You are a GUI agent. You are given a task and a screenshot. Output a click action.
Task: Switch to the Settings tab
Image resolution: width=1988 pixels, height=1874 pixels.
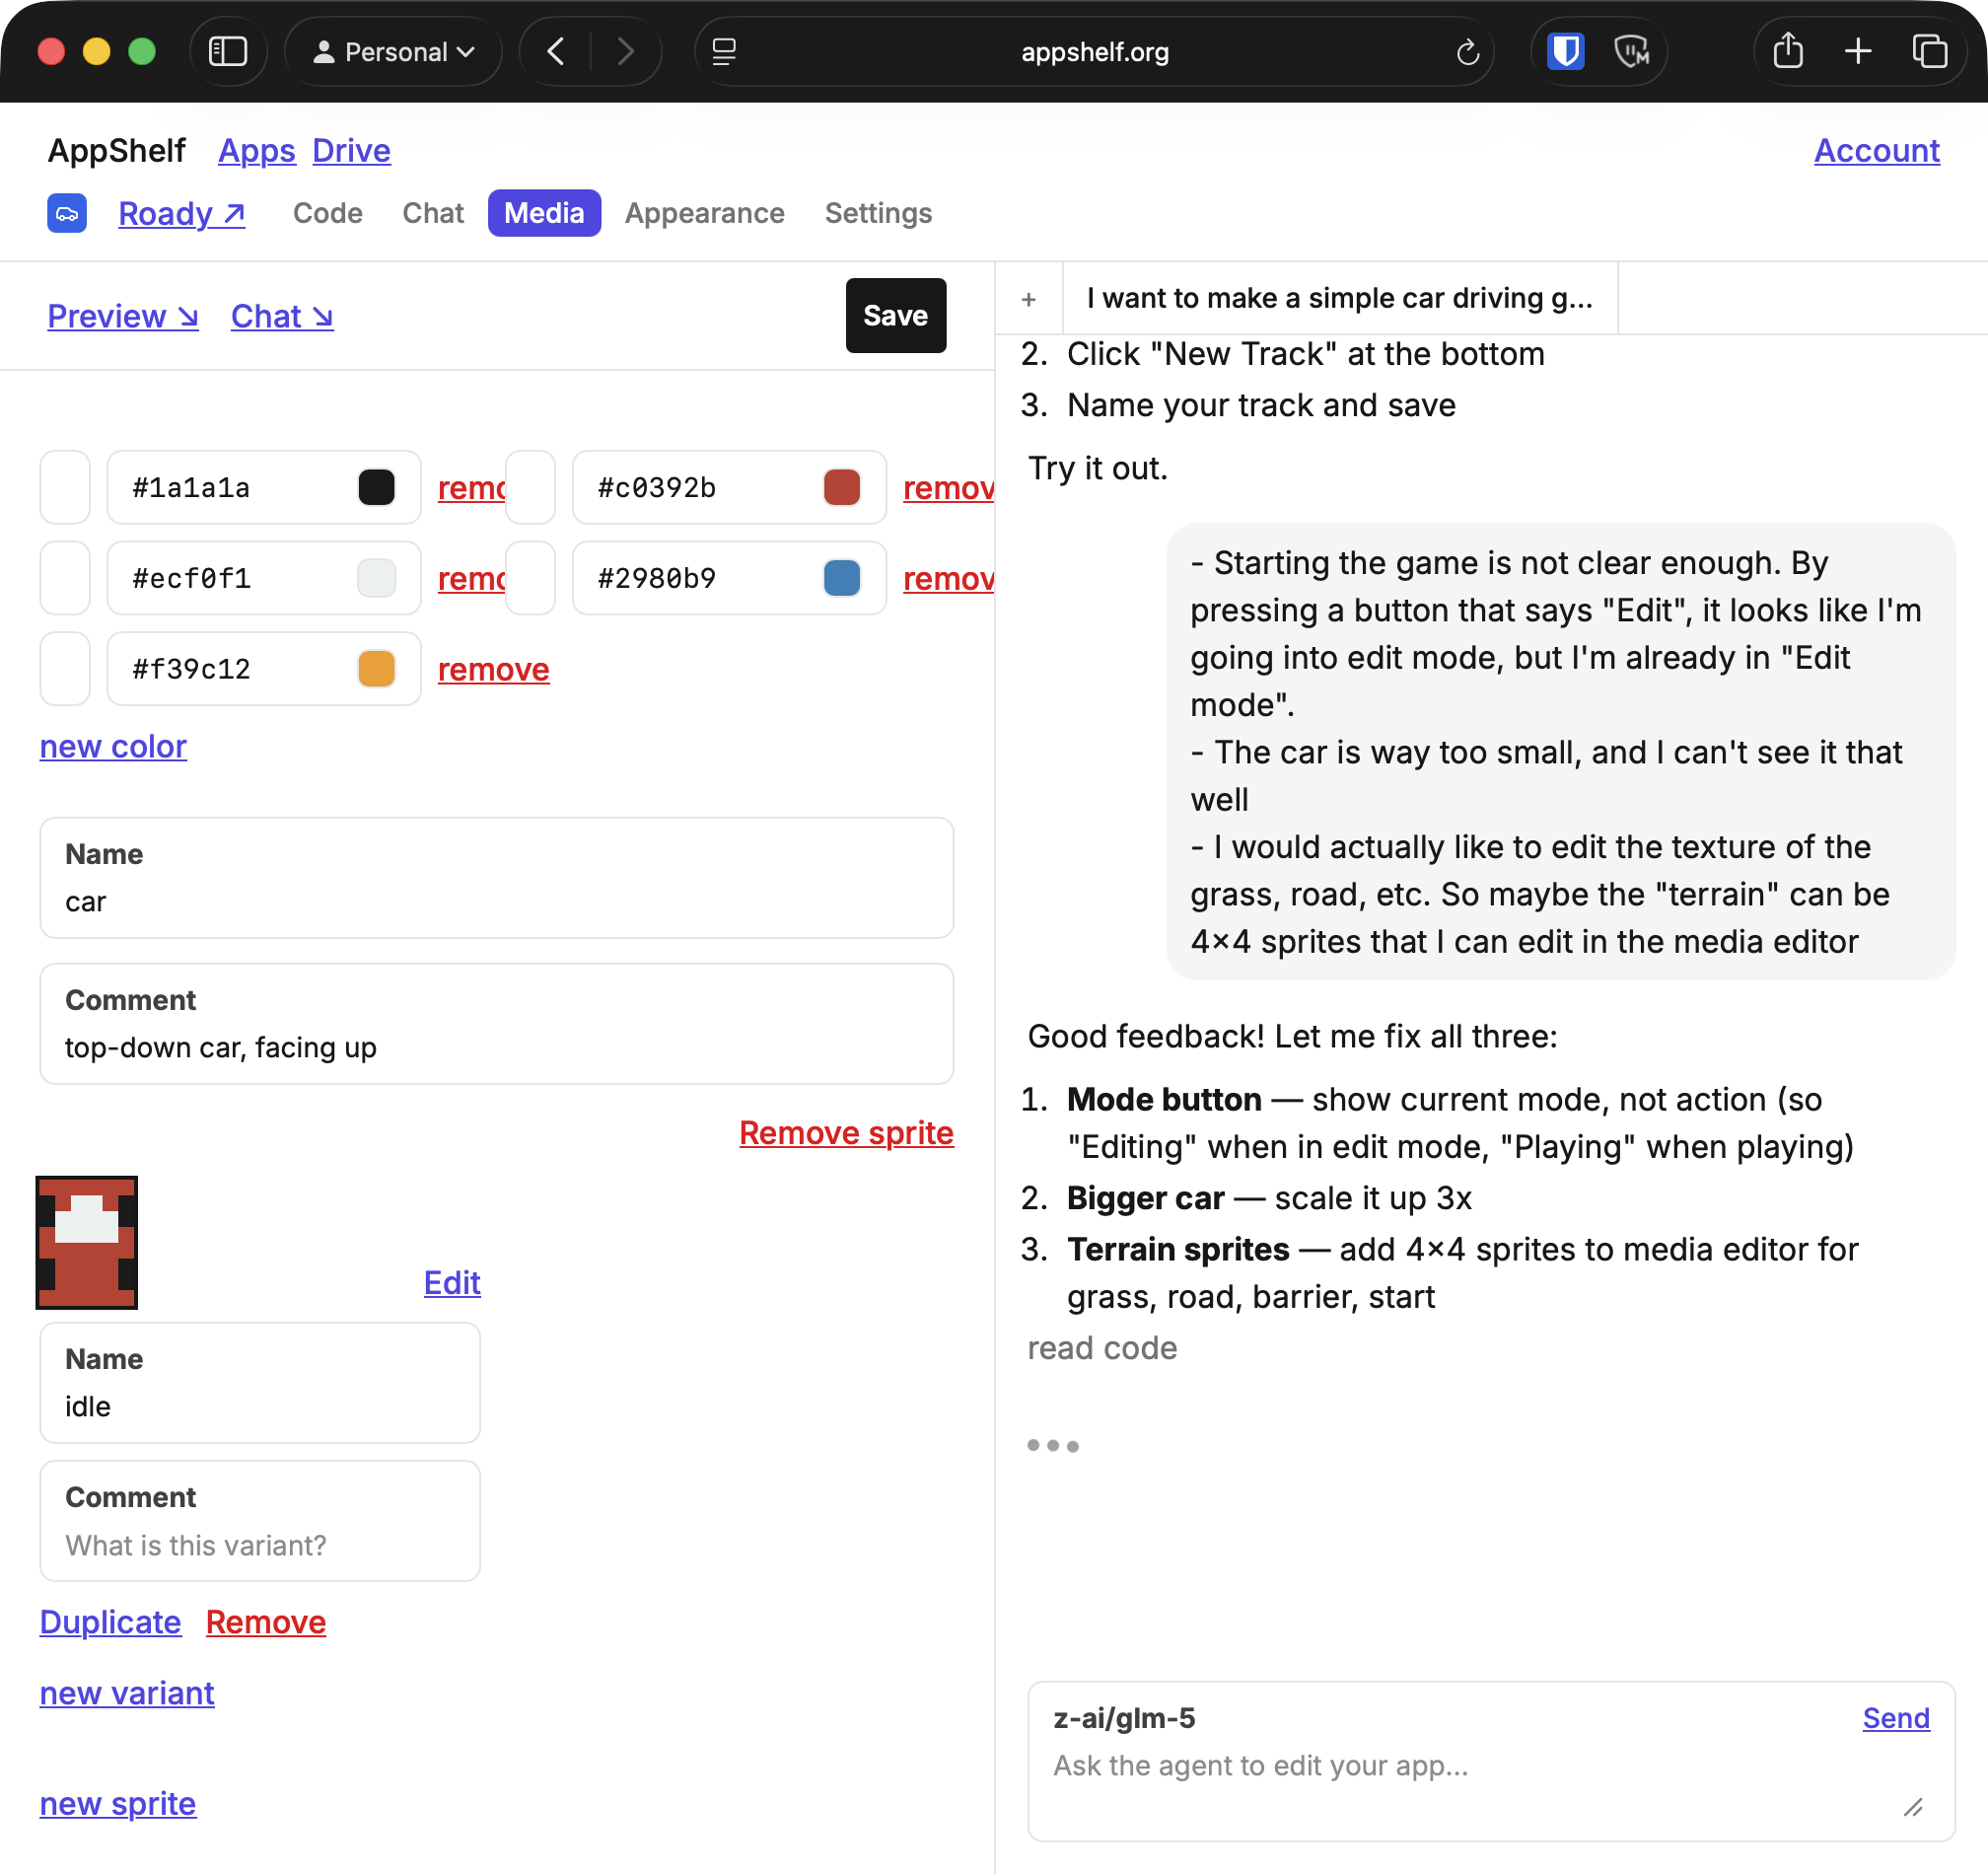(x=878, y=213)
